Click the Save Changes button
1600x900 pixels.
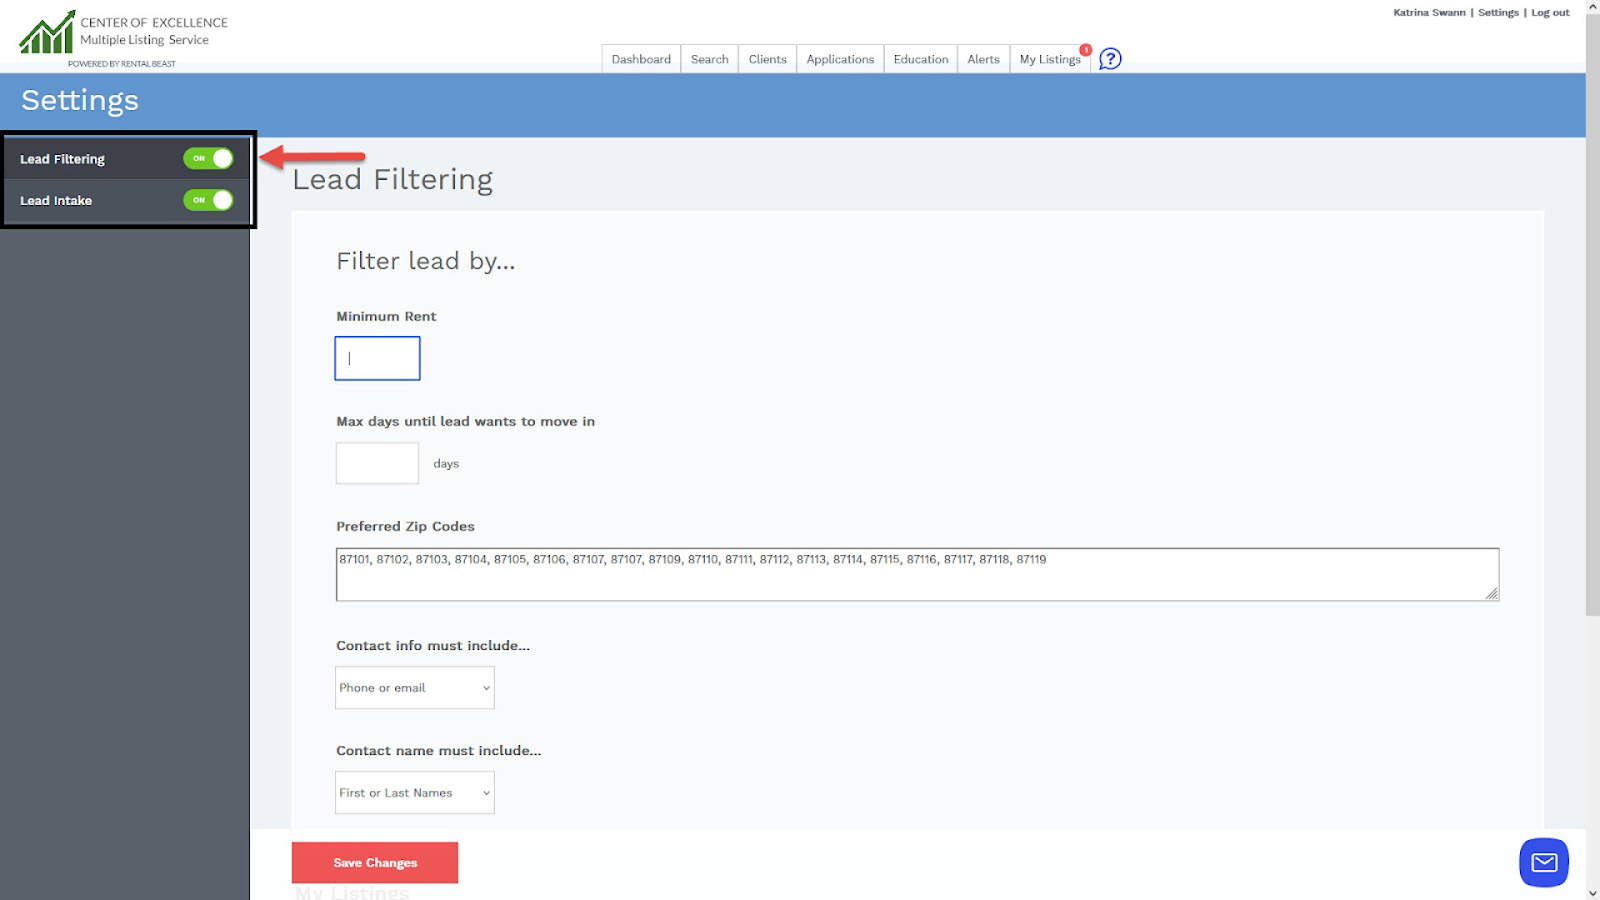[x=374, y=861]
